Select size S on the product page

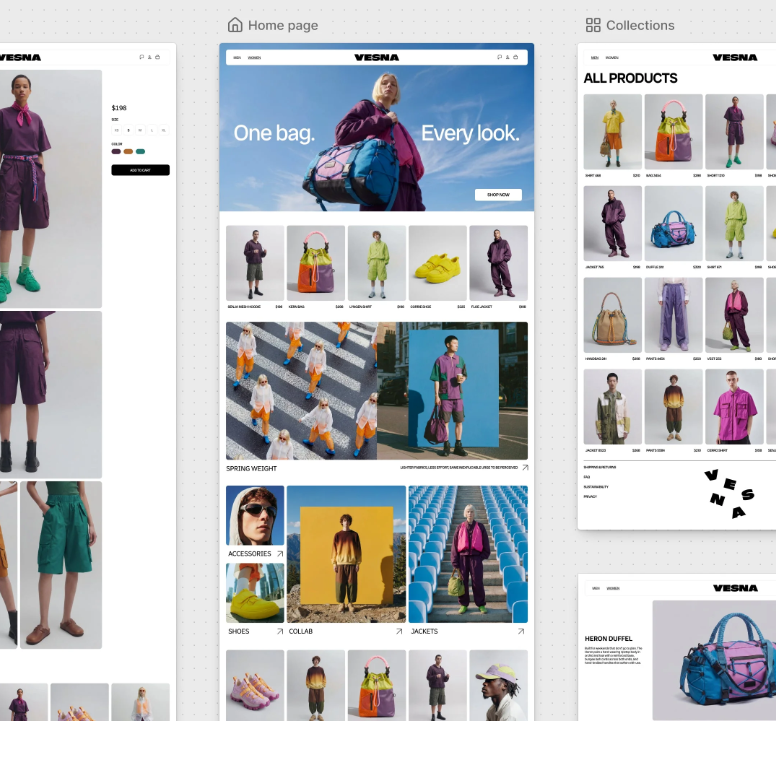pyautogui.click(x=129, y=130)
